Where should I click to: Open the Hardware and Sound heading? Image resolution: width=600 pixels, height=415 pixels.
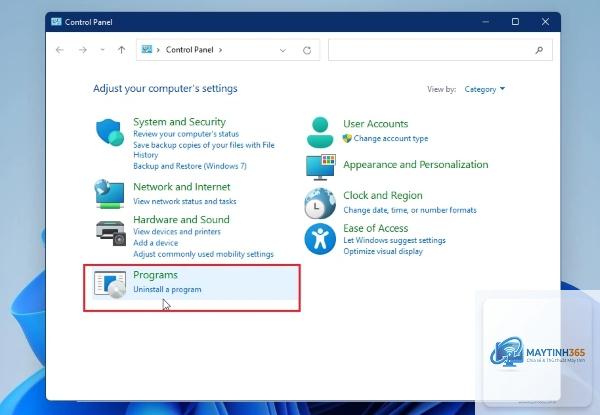(181, 220)
